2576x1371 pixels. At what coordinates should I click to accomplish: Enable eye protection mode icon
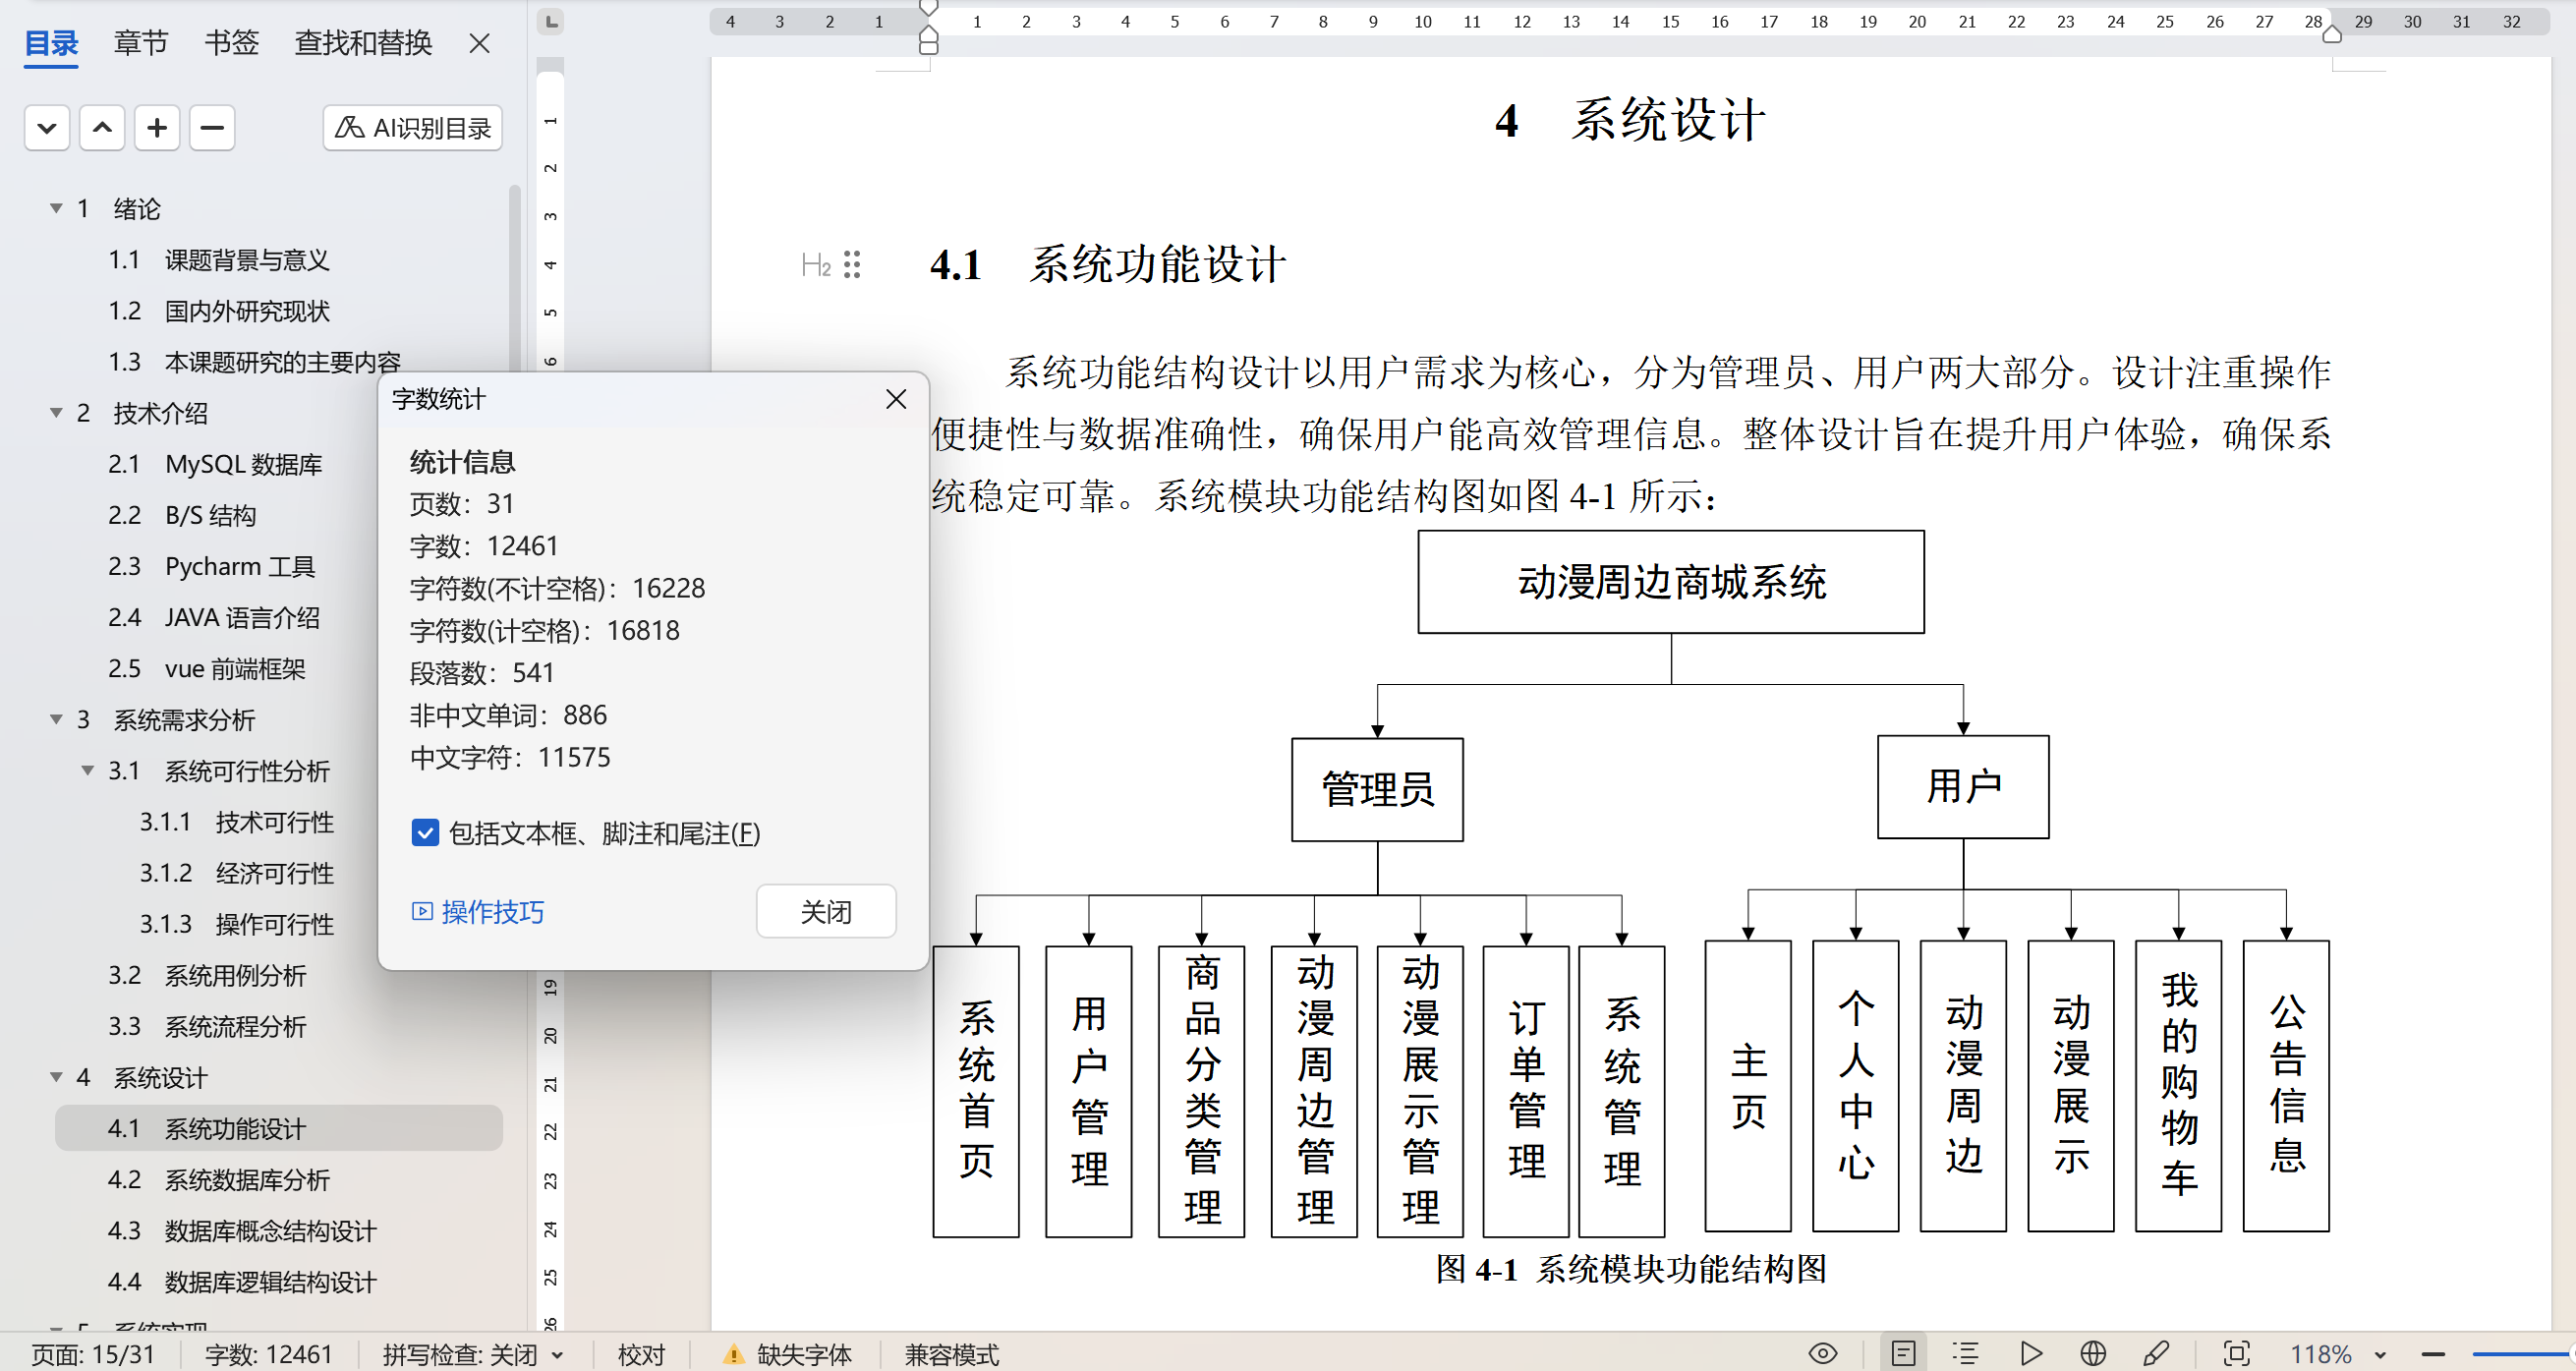(1822, 1353)
